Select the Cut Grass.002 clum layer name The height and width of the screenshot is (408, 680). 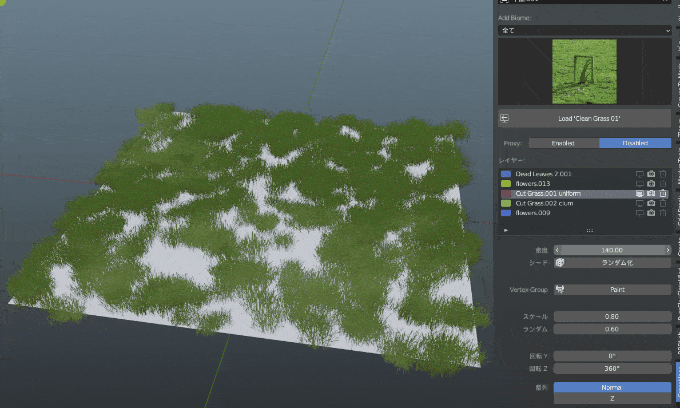[x=544, y=203]
